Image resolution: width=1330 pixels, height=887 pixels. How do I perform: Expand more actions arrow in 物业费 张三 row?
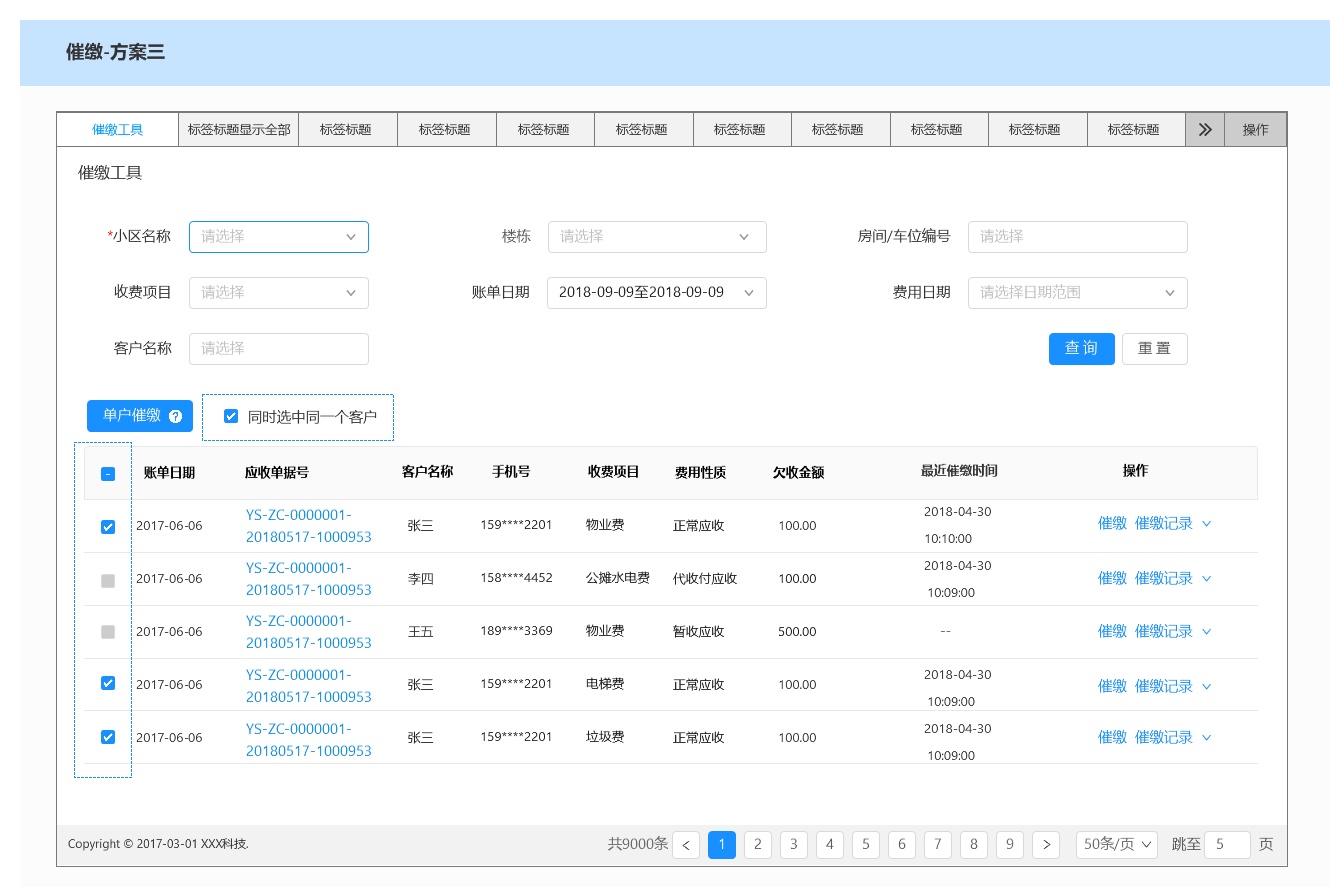point(1206,524)
